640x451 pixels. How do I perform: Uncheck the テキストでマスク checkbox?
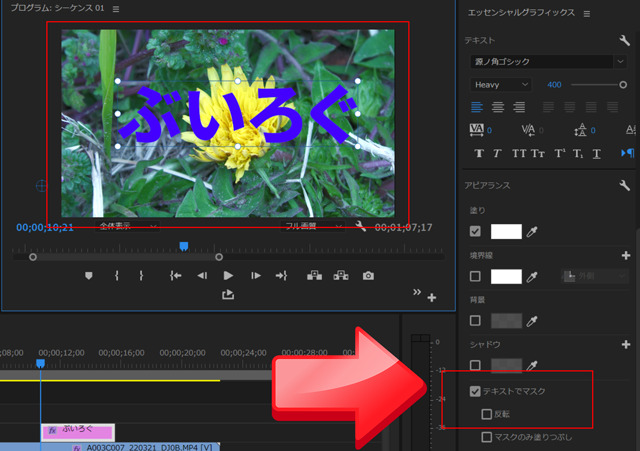pyautogui.click(x=475, y=391)
